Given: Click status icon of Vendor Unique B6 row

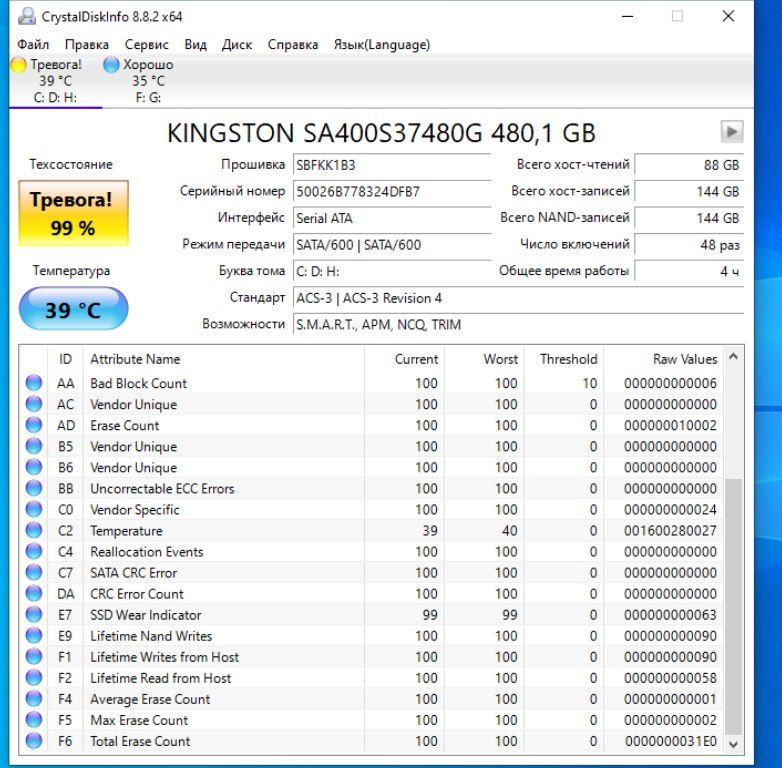Looking at the screenshot, I should click(33, 467).
